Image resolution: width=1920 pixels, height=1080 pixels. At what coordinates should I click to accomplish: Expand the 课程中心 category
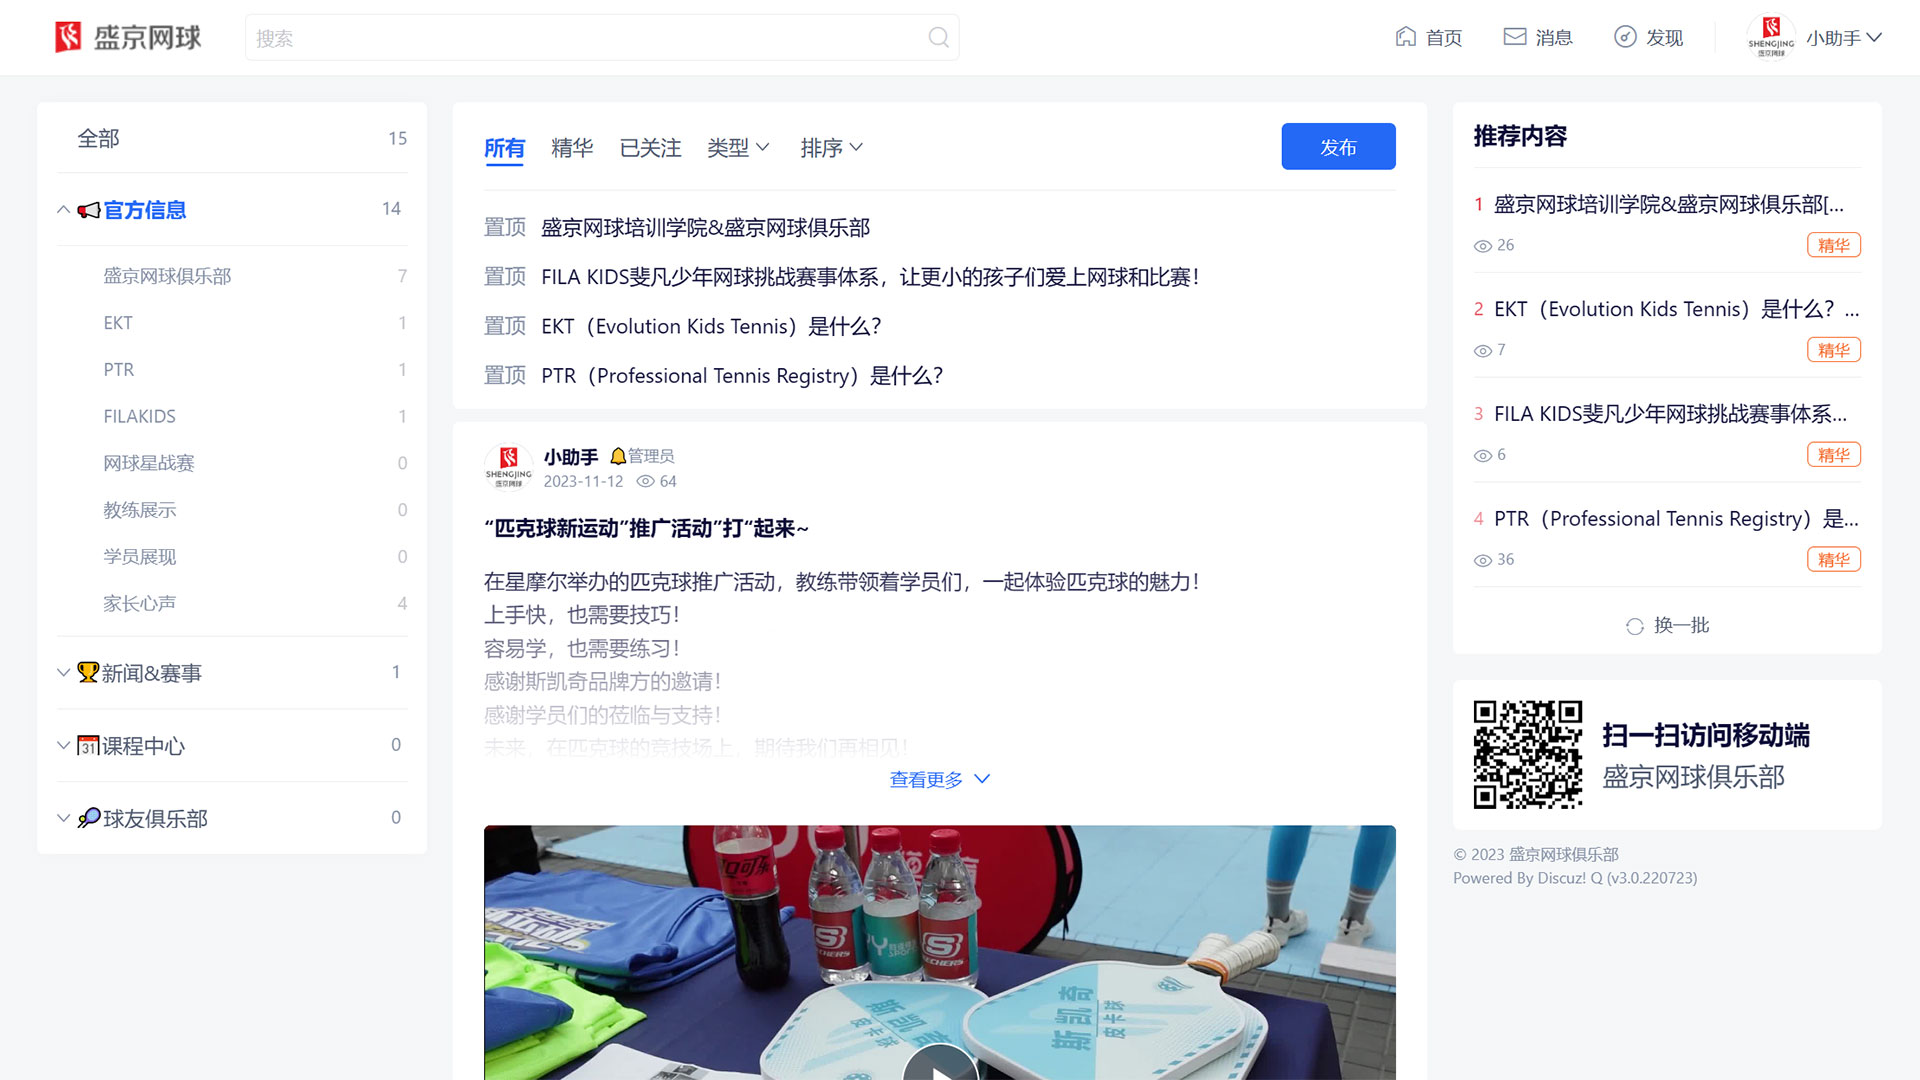pos(63,745)
